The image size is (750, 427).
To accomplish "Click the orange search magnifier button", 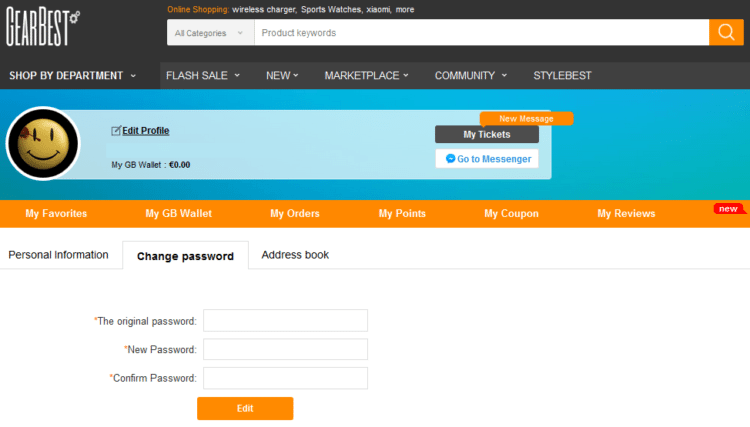I will pos(726,33).
